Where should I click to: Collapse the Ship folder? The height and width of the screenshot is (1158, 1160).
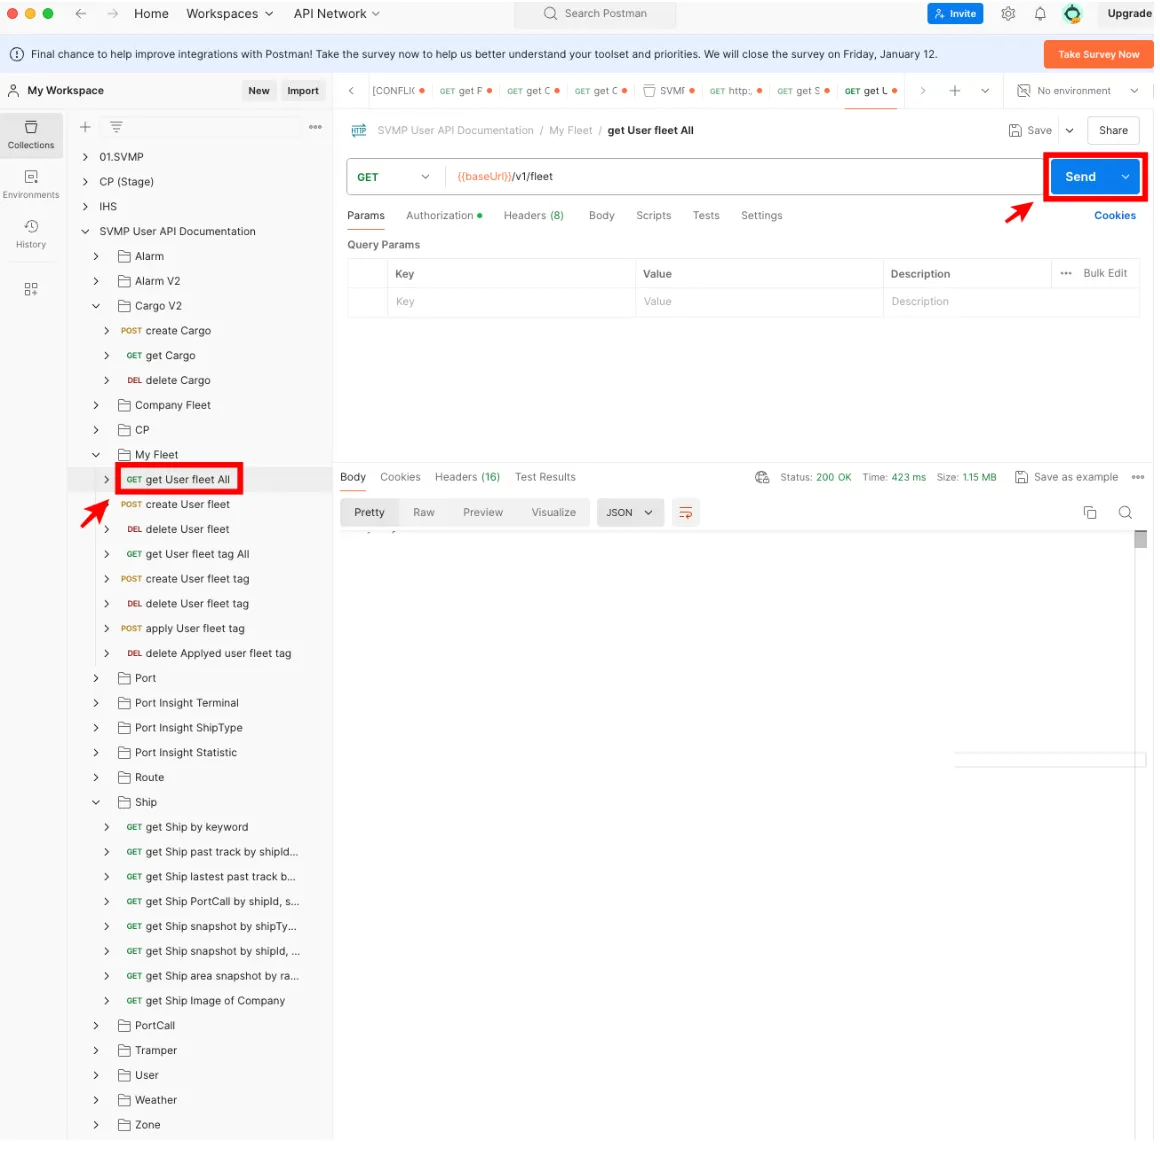96,803
